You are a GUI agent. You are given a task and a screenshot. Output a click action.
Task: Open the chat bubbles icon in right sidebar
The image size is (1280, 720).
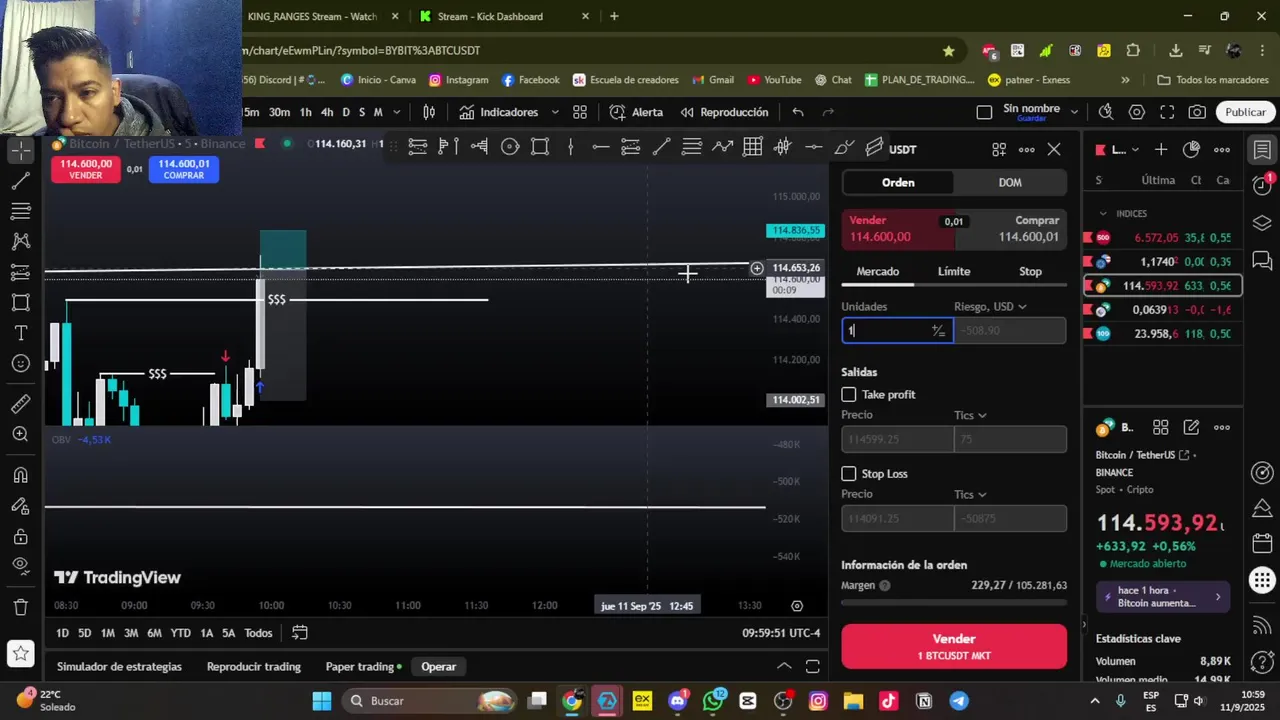pyautogui.click(x=1262, y=261)
